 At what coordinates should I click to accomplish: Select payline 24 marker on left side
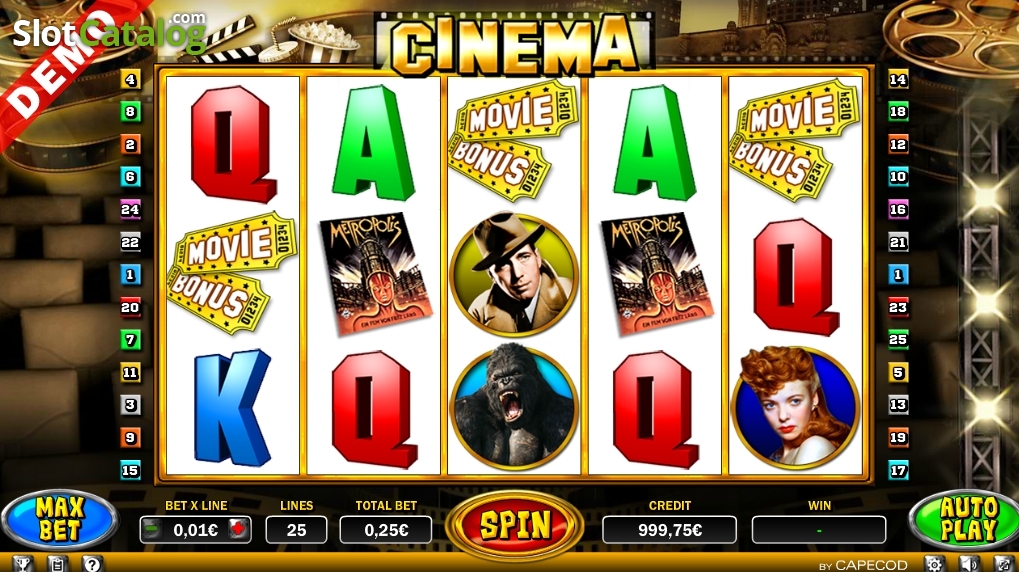tap(131, 209)
